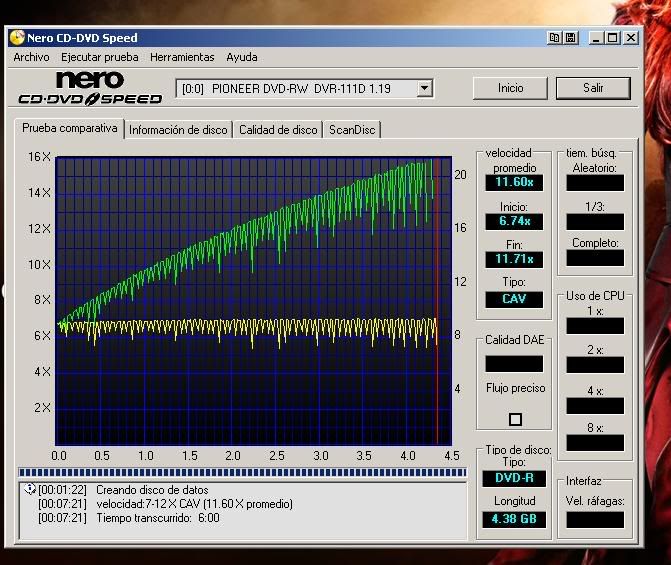This screenshot has width=671, height=565.
Task: Click the Salir button
Action: point(593,88)
